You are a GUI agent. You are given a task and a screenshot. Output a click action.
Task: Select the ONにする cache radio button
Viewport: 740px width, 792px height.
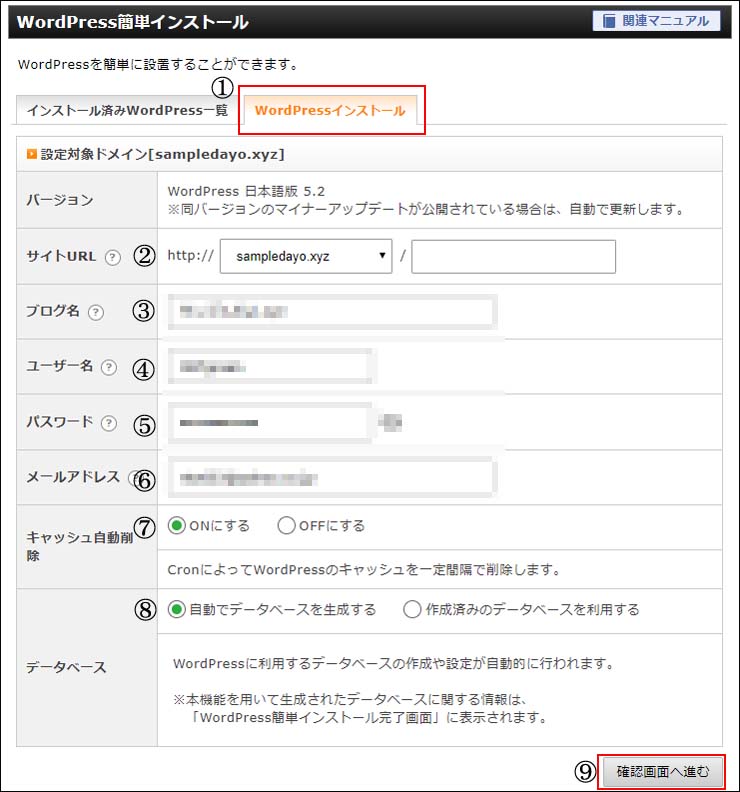pos(177,526)
